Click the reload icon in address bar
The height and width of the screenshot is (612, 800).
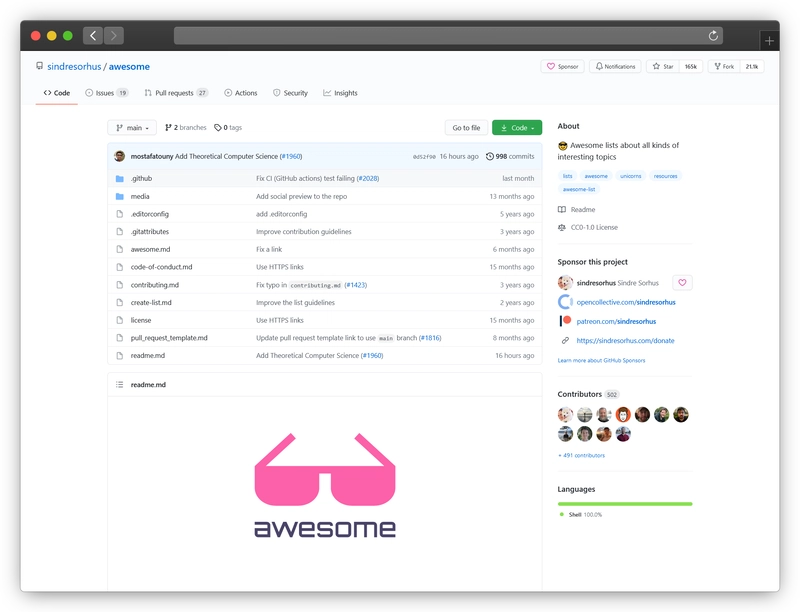click(713, 36)
